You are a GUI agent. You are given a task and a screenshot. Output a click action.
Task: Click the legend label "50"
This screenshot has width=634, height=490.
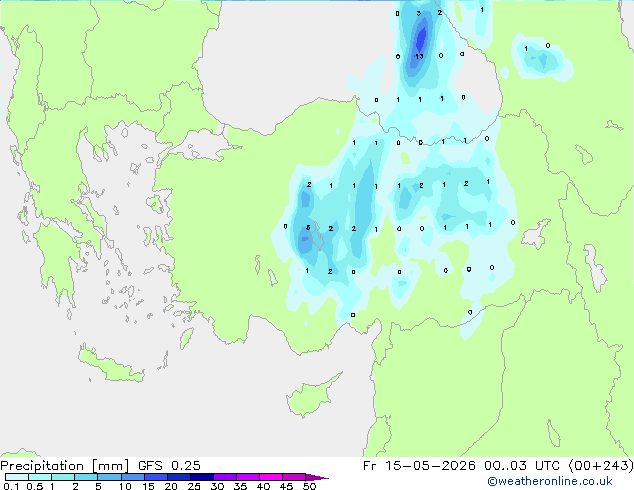coord(309,486)
